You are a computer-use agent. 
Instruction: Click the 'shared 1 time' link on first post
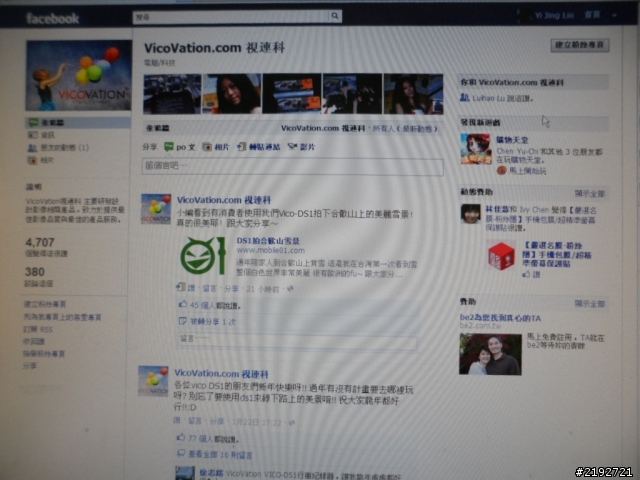(213, 322)
